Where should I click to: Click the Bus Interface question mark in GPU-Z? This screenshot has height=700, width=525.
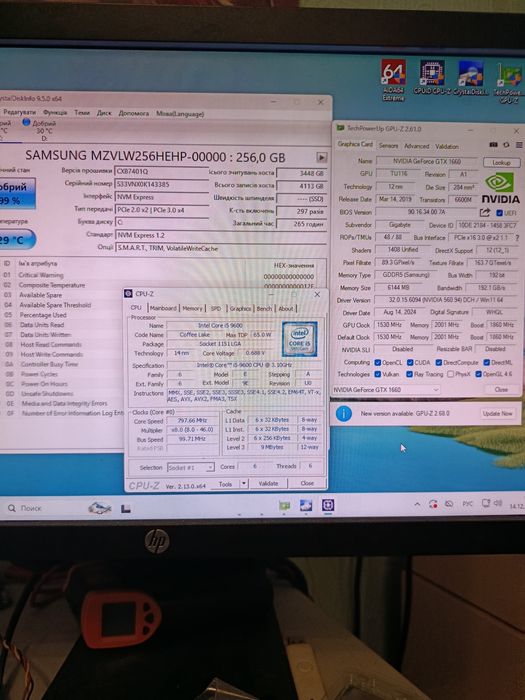[517, 238]
